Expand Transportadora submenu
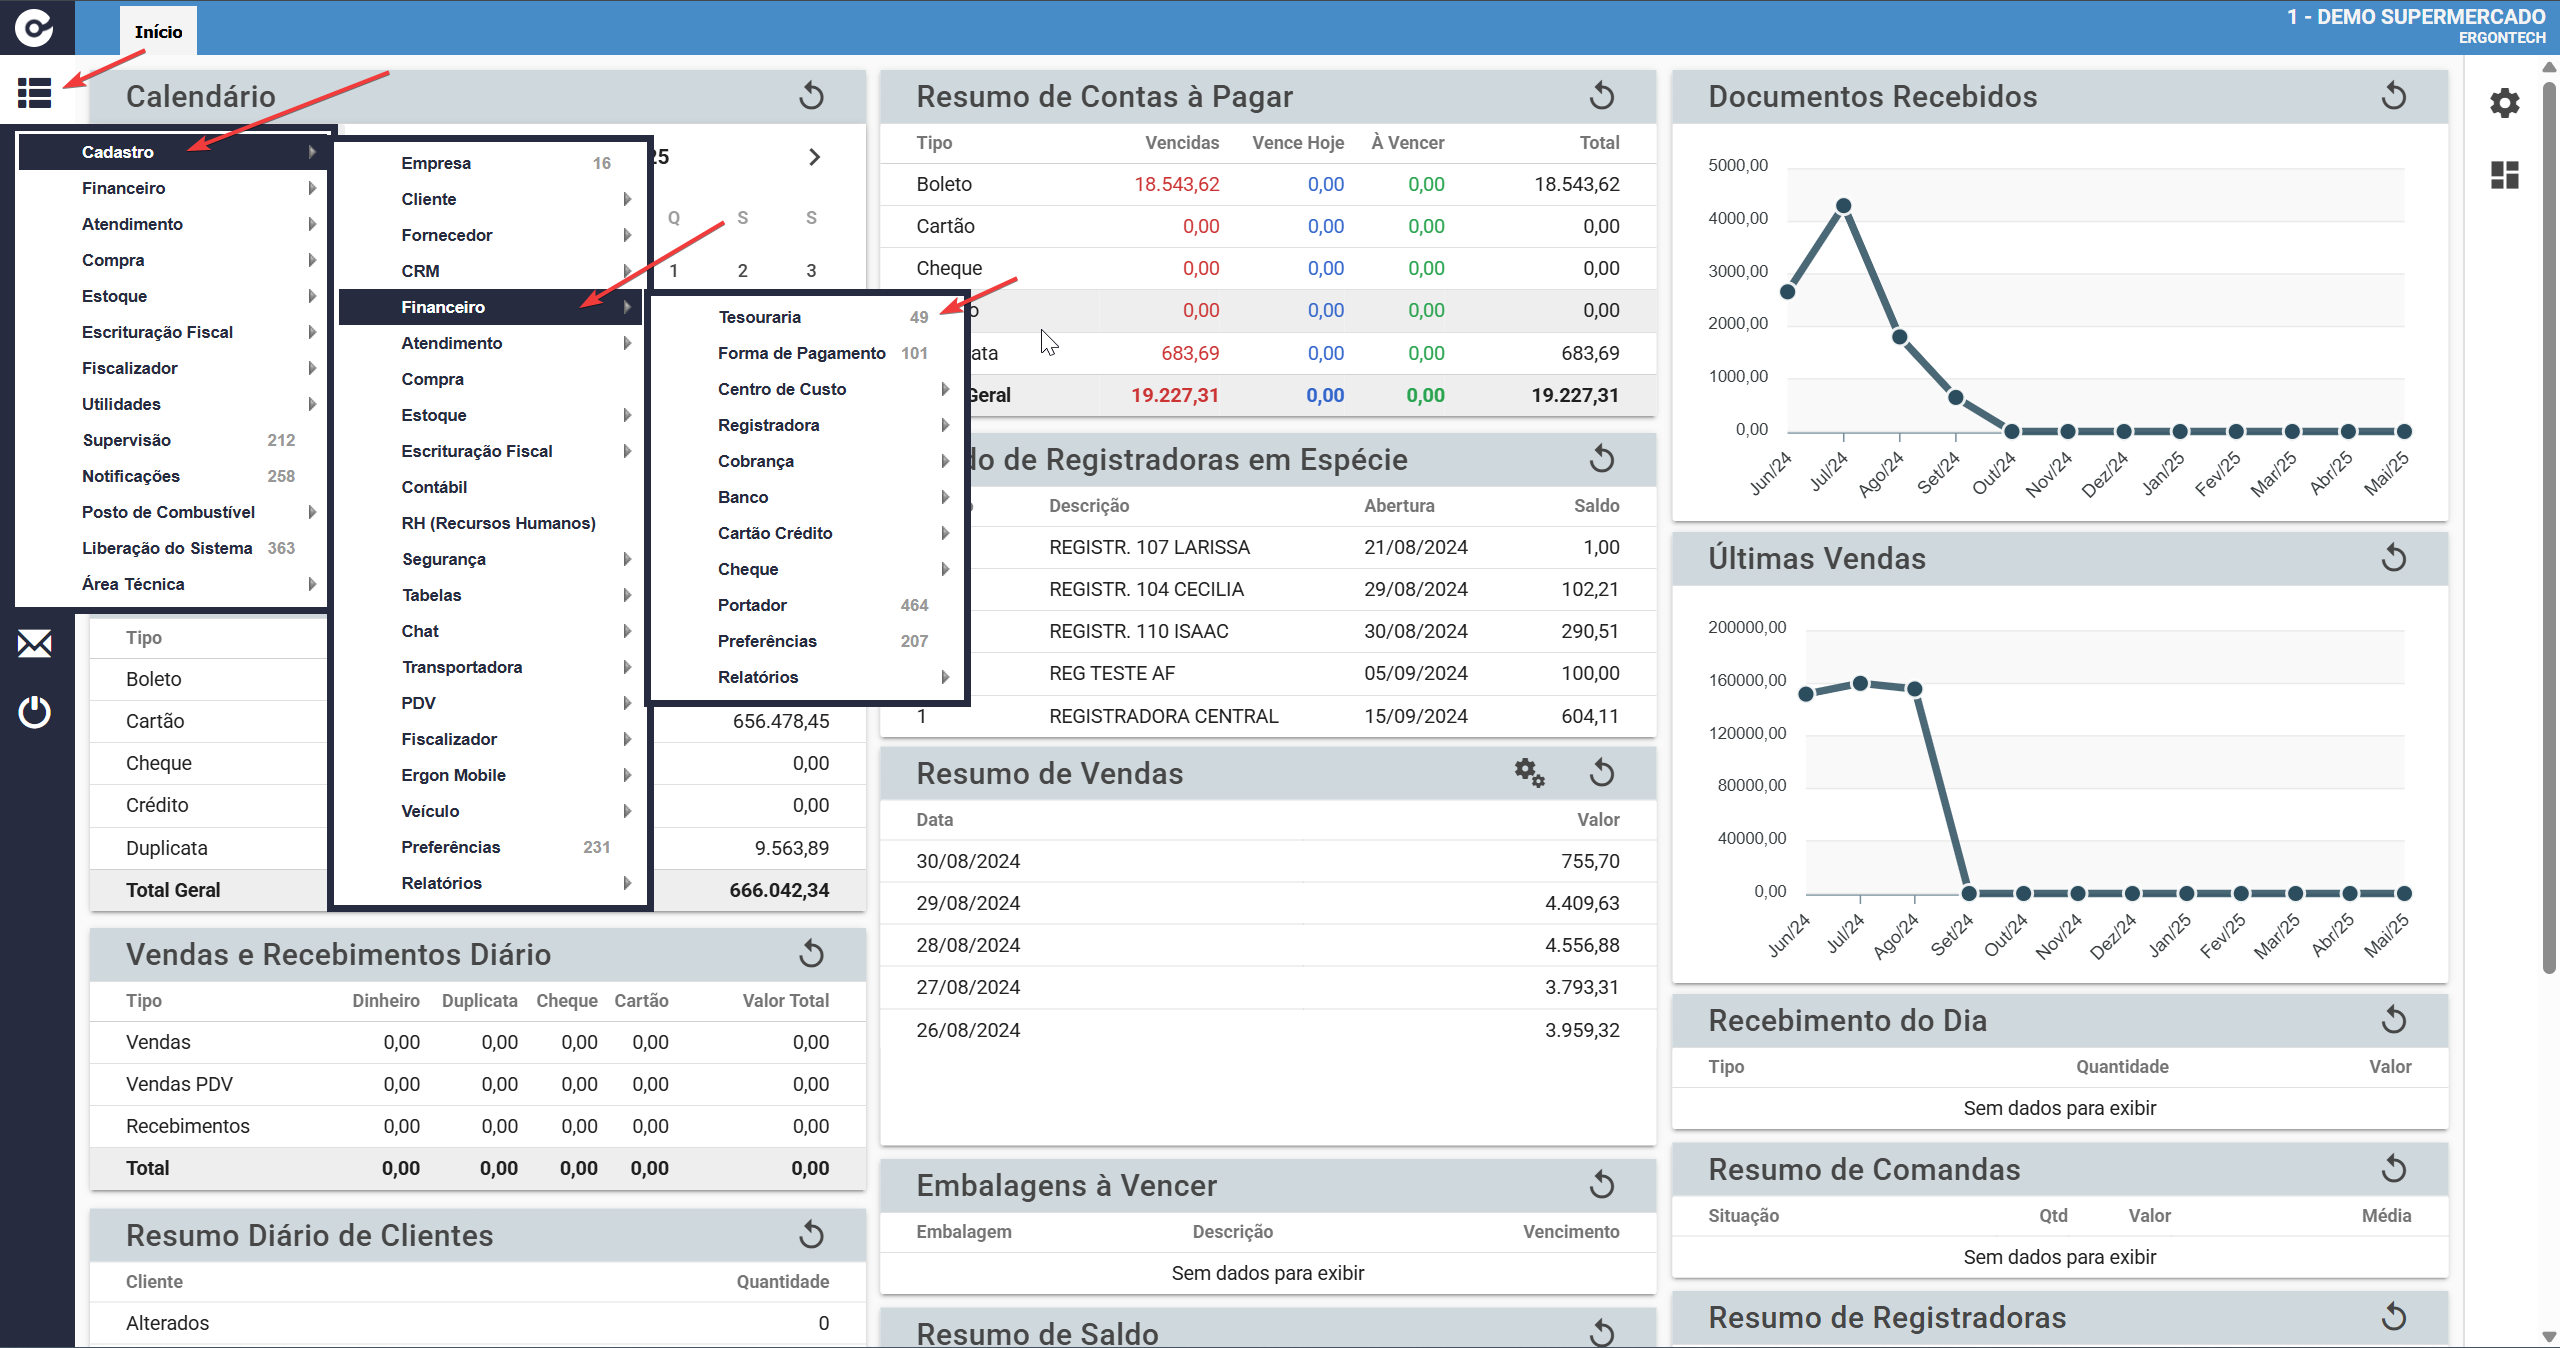Image resolution: width=2560 pixels, height=1348 pixels. click(492, 667)
